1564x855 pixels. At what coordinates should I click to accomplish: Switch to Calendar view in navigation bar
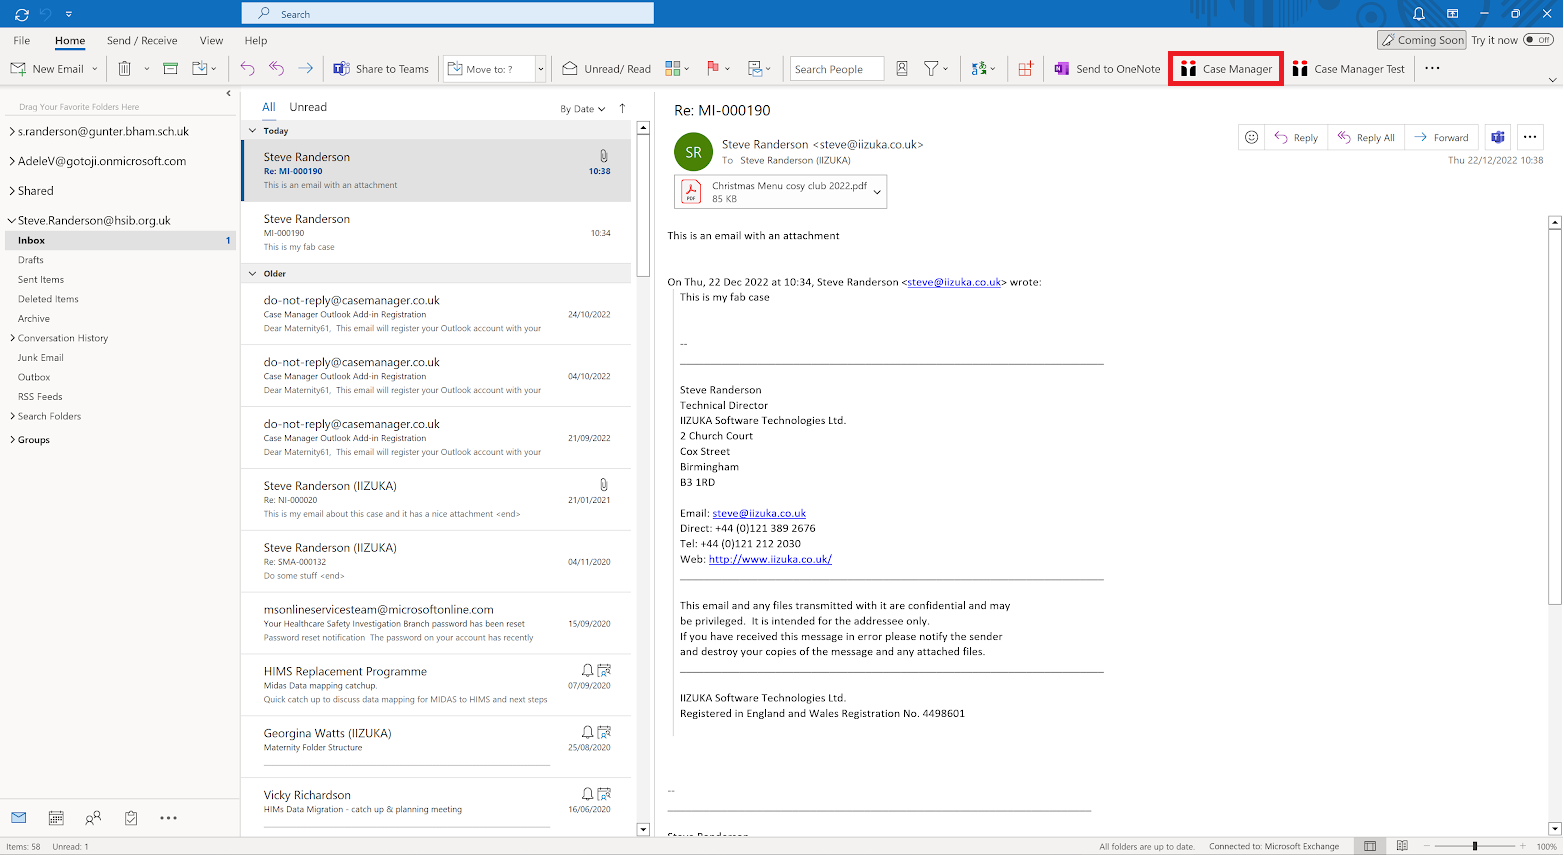coord(56,818)
